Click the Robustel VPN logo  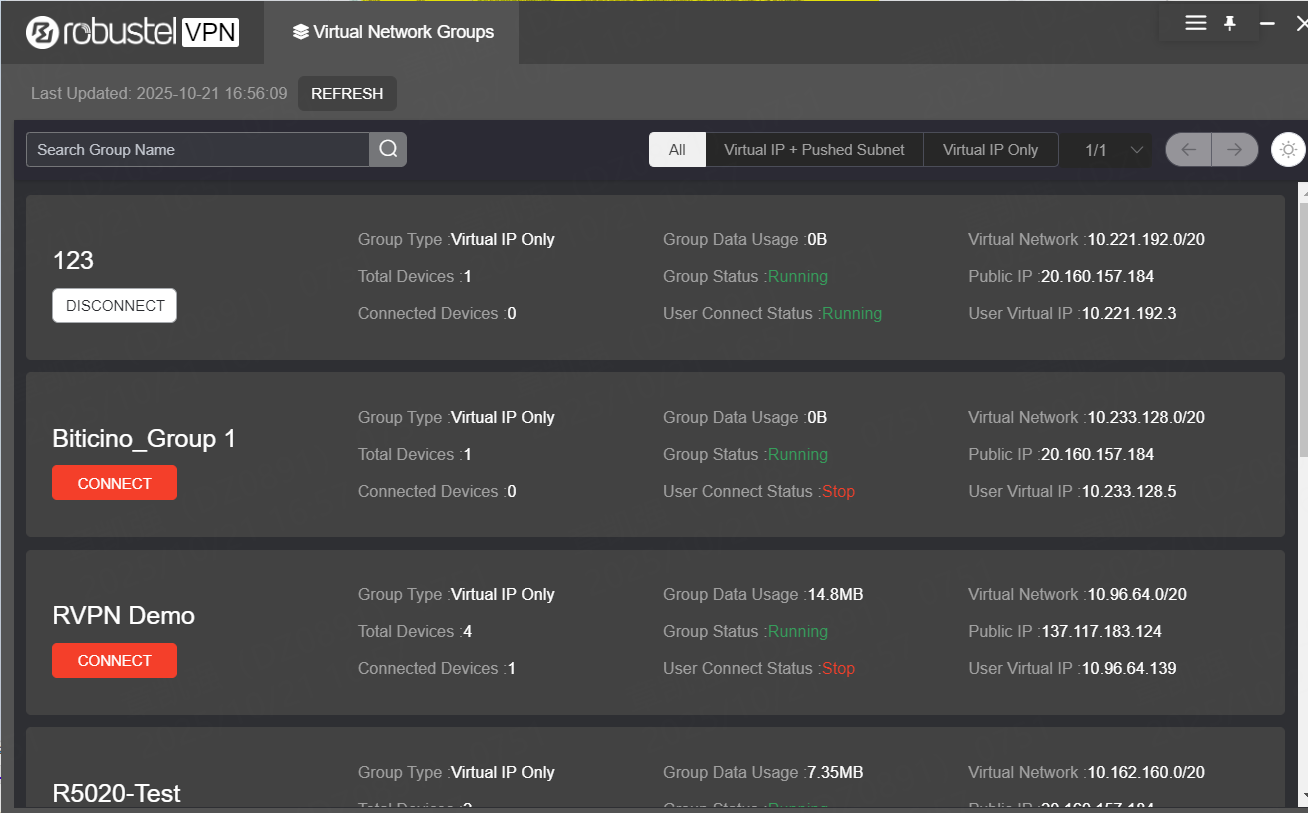coord(133,32)
